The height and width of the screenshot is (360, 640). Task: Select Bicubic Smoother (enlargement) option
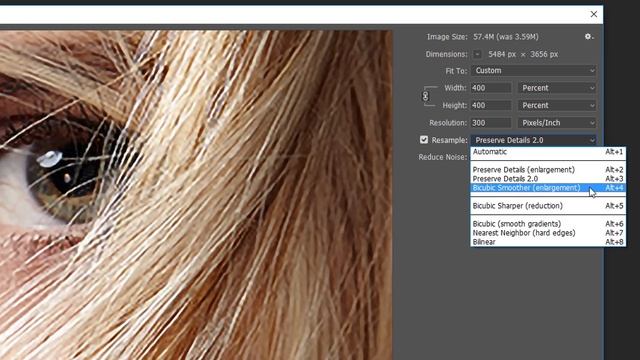[548, 188]
